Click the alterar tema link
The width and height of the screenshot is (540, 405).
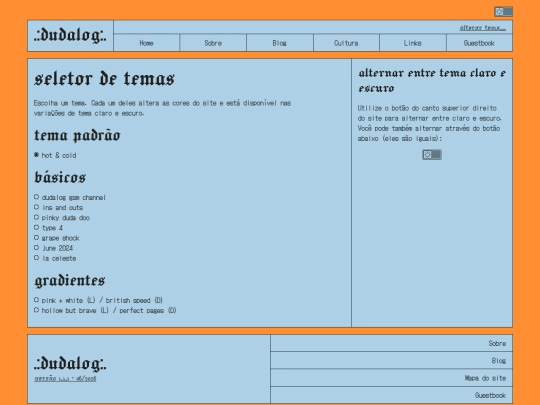pyautogui.click(x=482, y=28)
